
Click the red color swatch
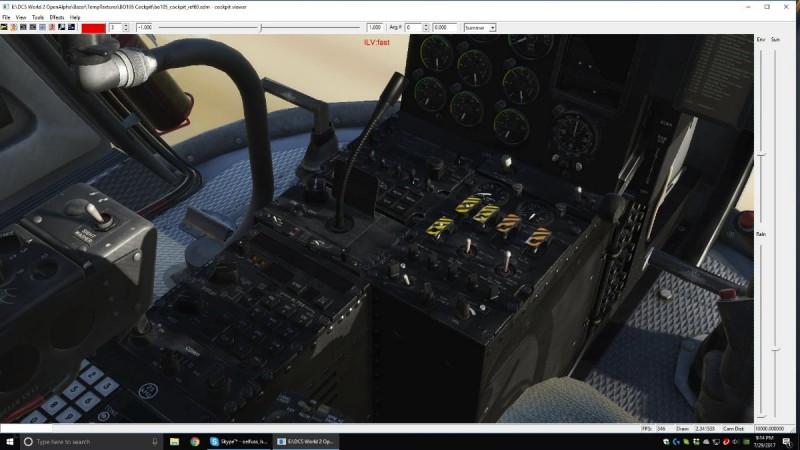(x=93, y=28)
